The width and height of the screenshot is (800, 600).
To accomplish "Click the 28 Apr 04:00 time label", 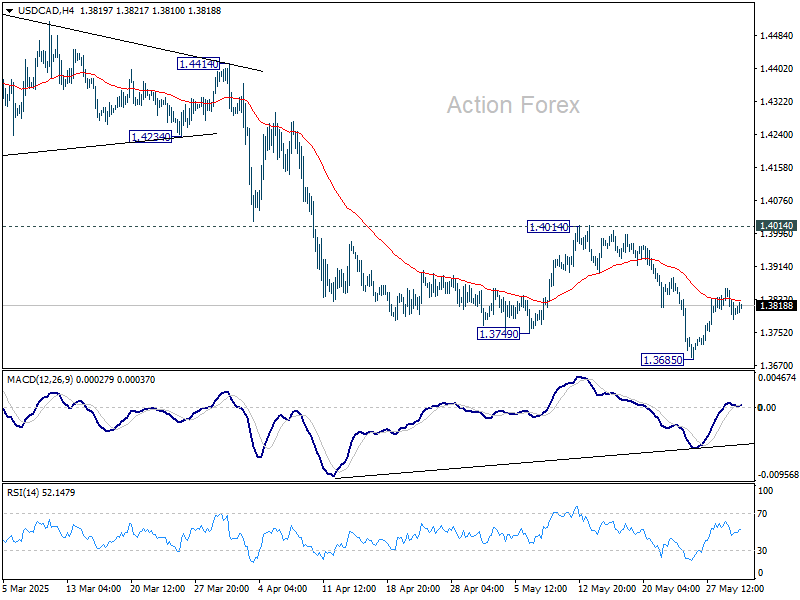I will coord(478,589).
